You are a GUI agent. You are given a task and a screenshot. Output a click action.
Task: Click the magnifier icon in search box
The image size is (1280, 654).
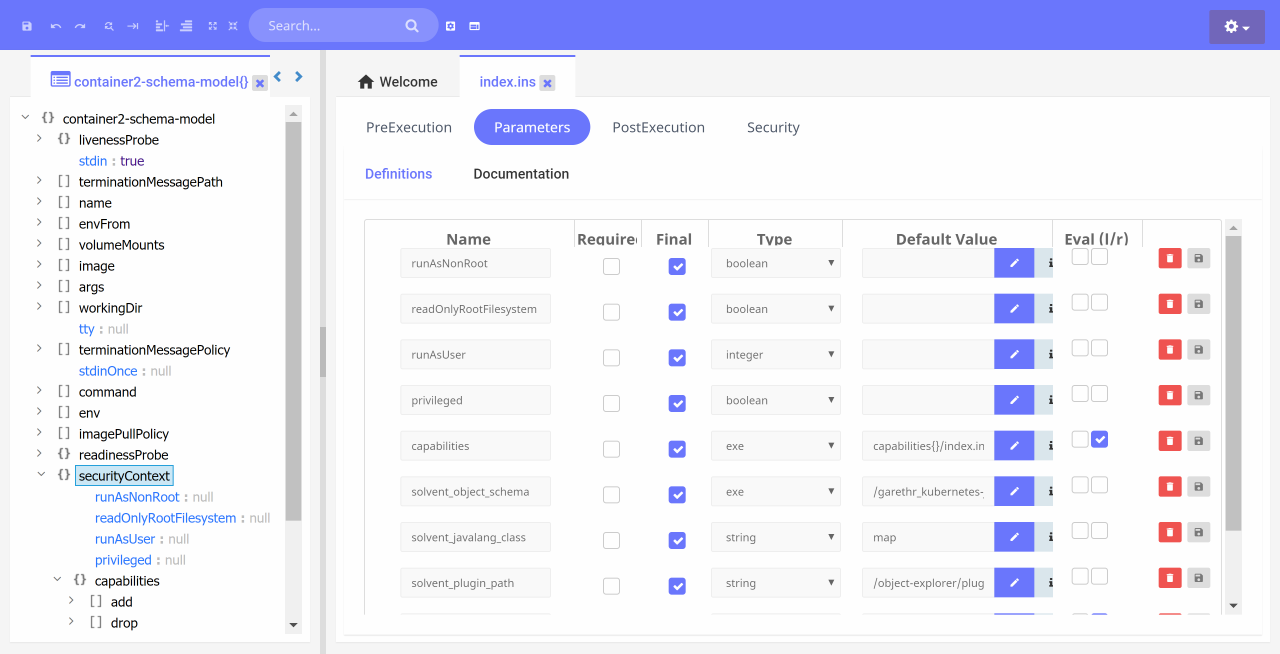point(412,26)
